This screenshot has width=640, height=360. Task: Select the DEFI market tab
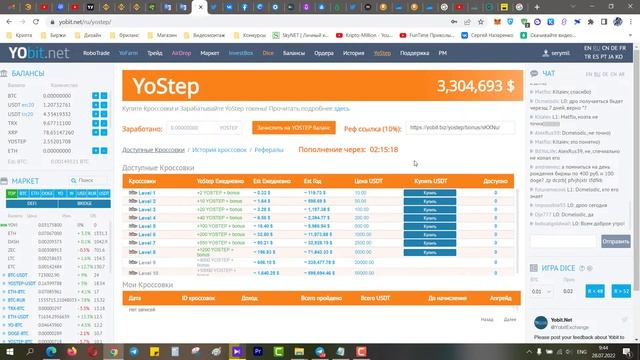point(32,203)
